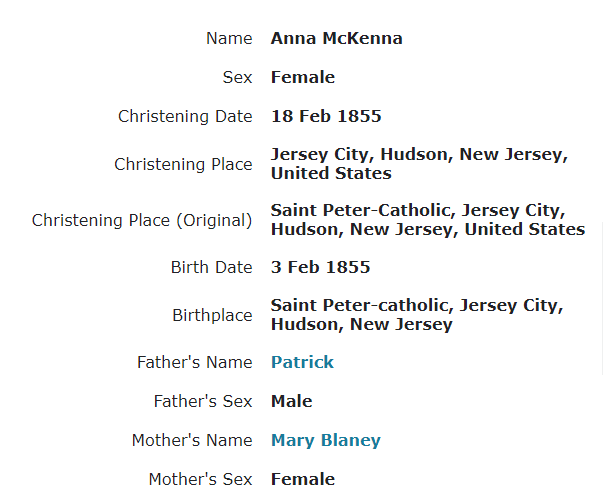Click the Sex field label
The image size is (603, 501).
coord(237,78)
